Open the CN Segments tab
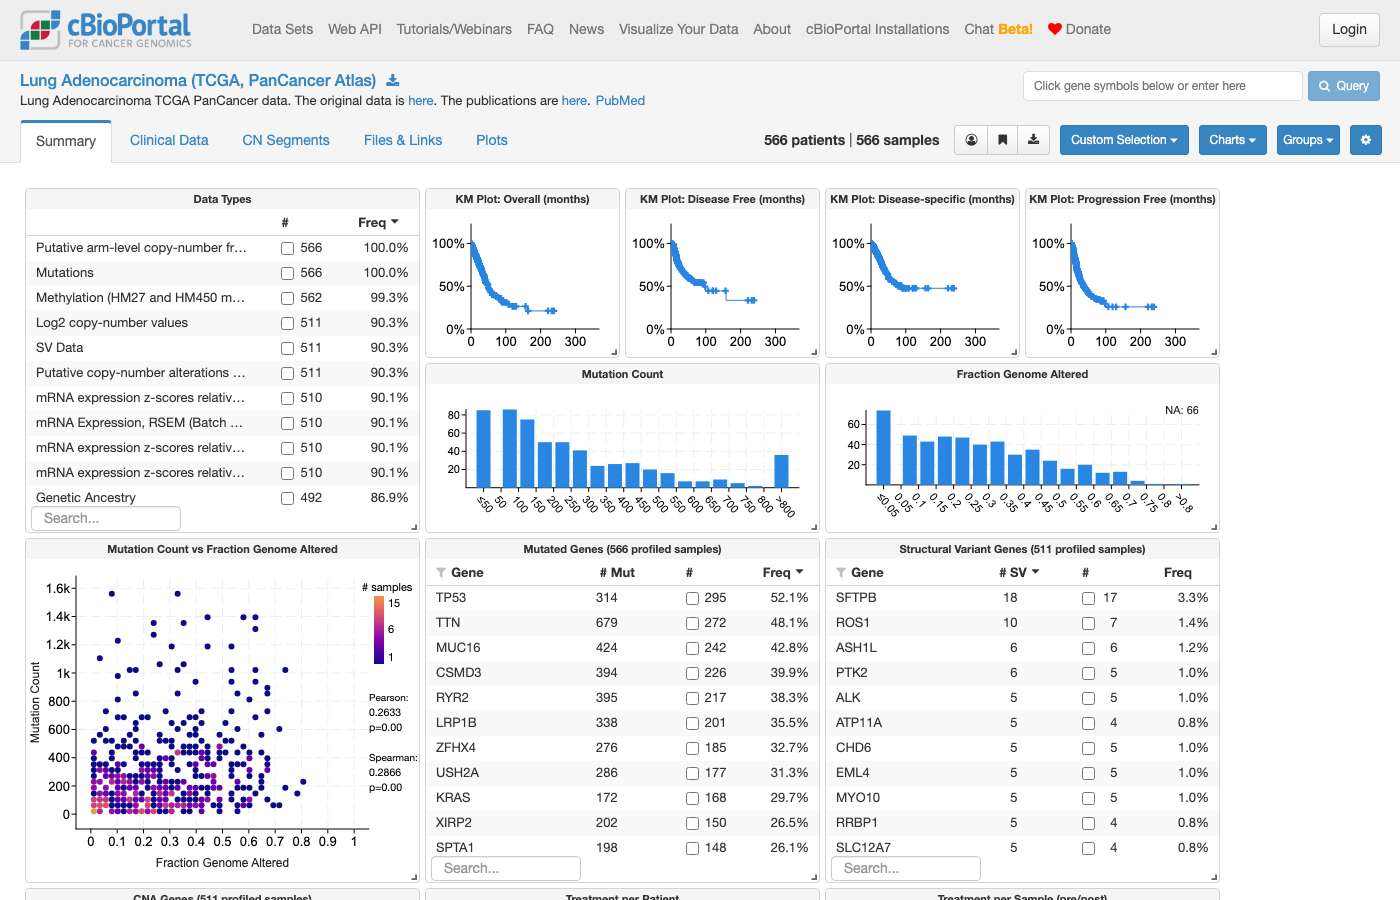1400x900 pixels. pyautogui.click(x=286, y=140)
